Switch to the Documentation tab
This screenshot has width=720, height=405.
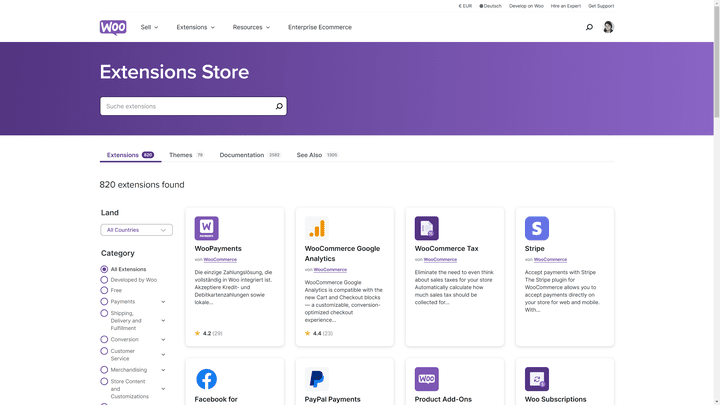pos(250,155)
